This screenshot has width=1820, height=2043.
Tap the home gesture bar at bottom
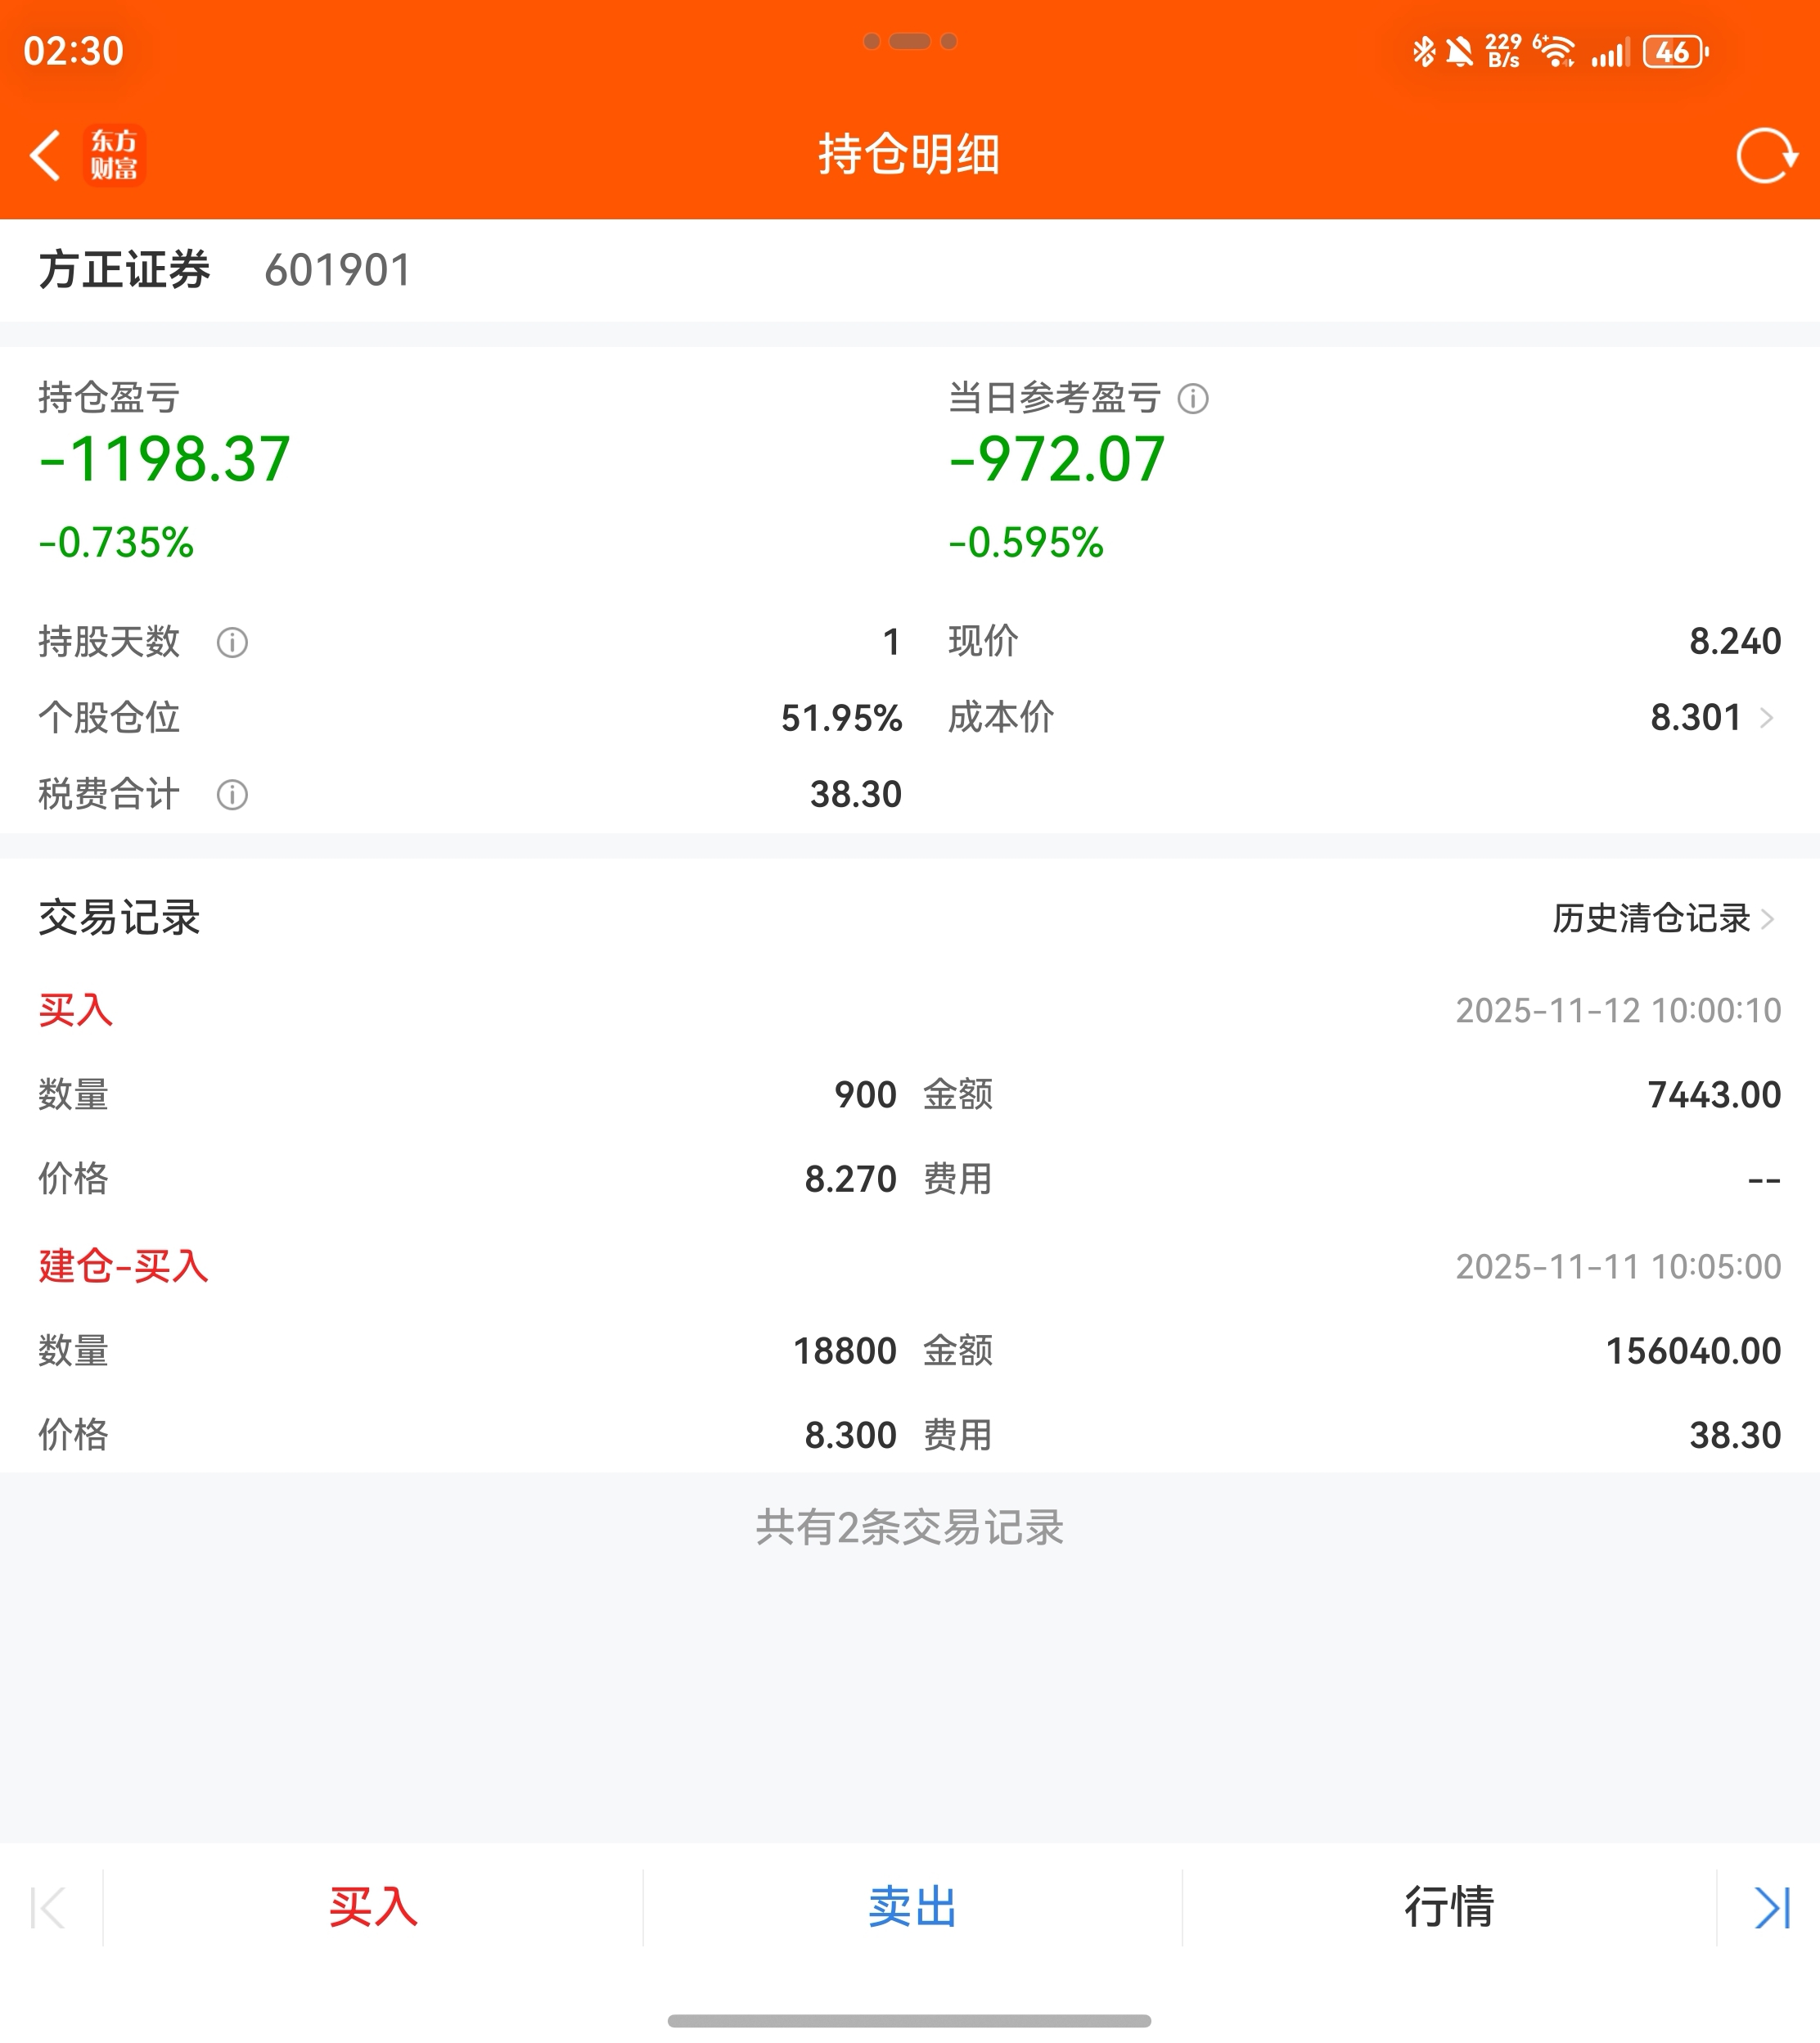click(x=908, y=2020)
